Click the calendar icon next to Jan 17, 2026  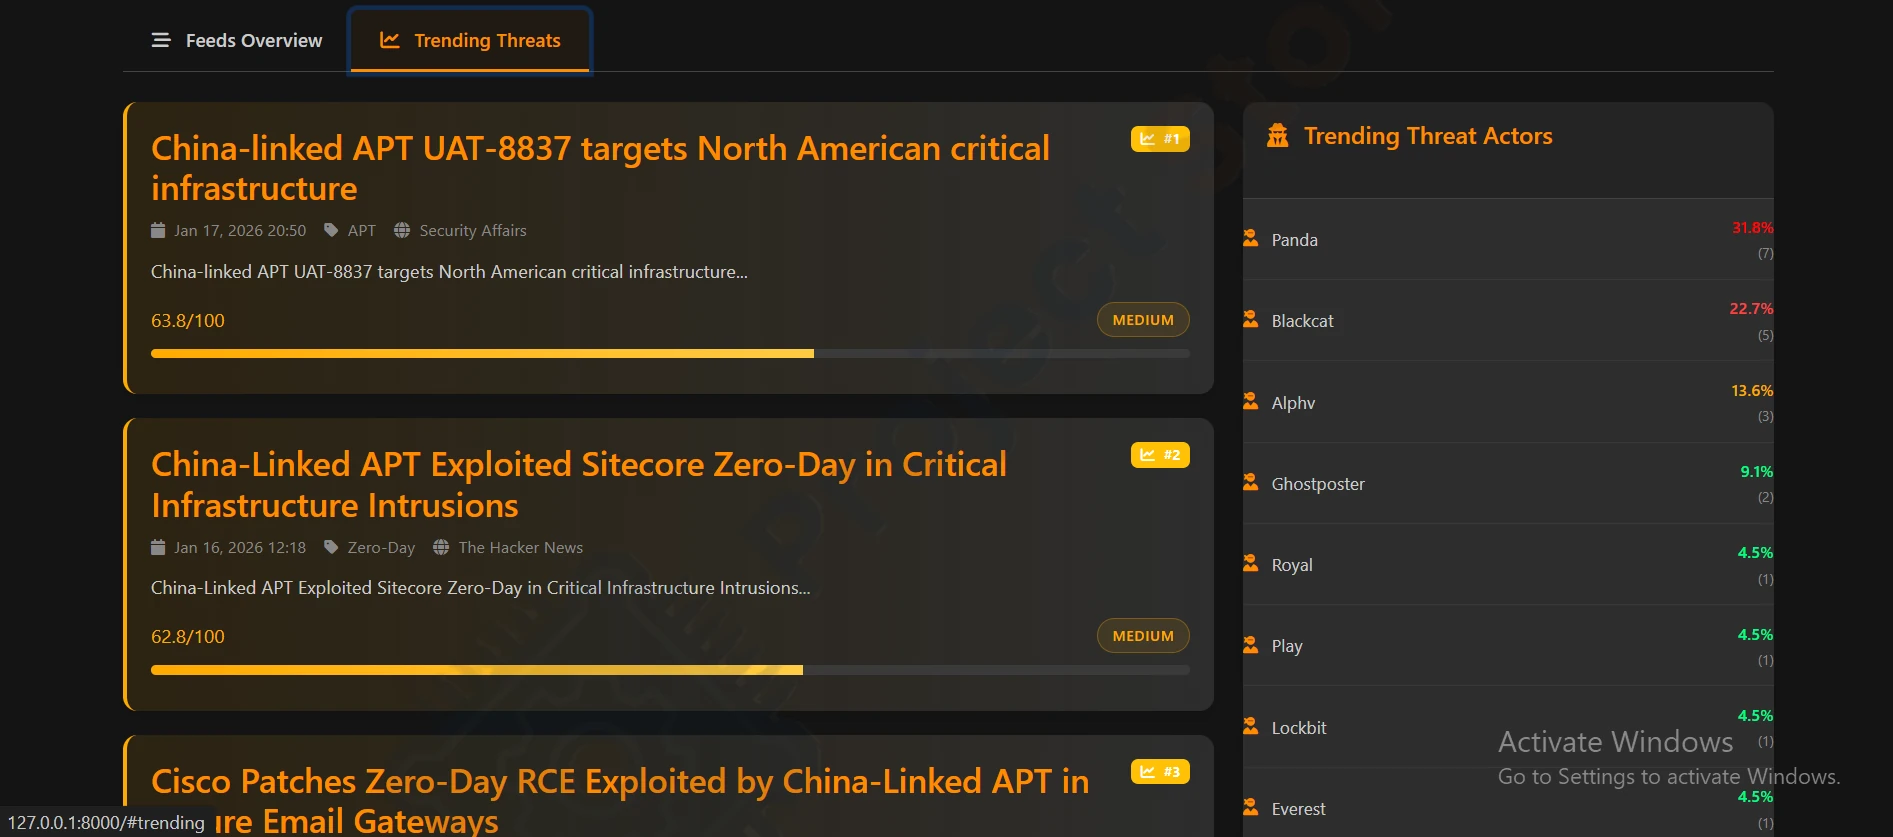tap(158, 231)
